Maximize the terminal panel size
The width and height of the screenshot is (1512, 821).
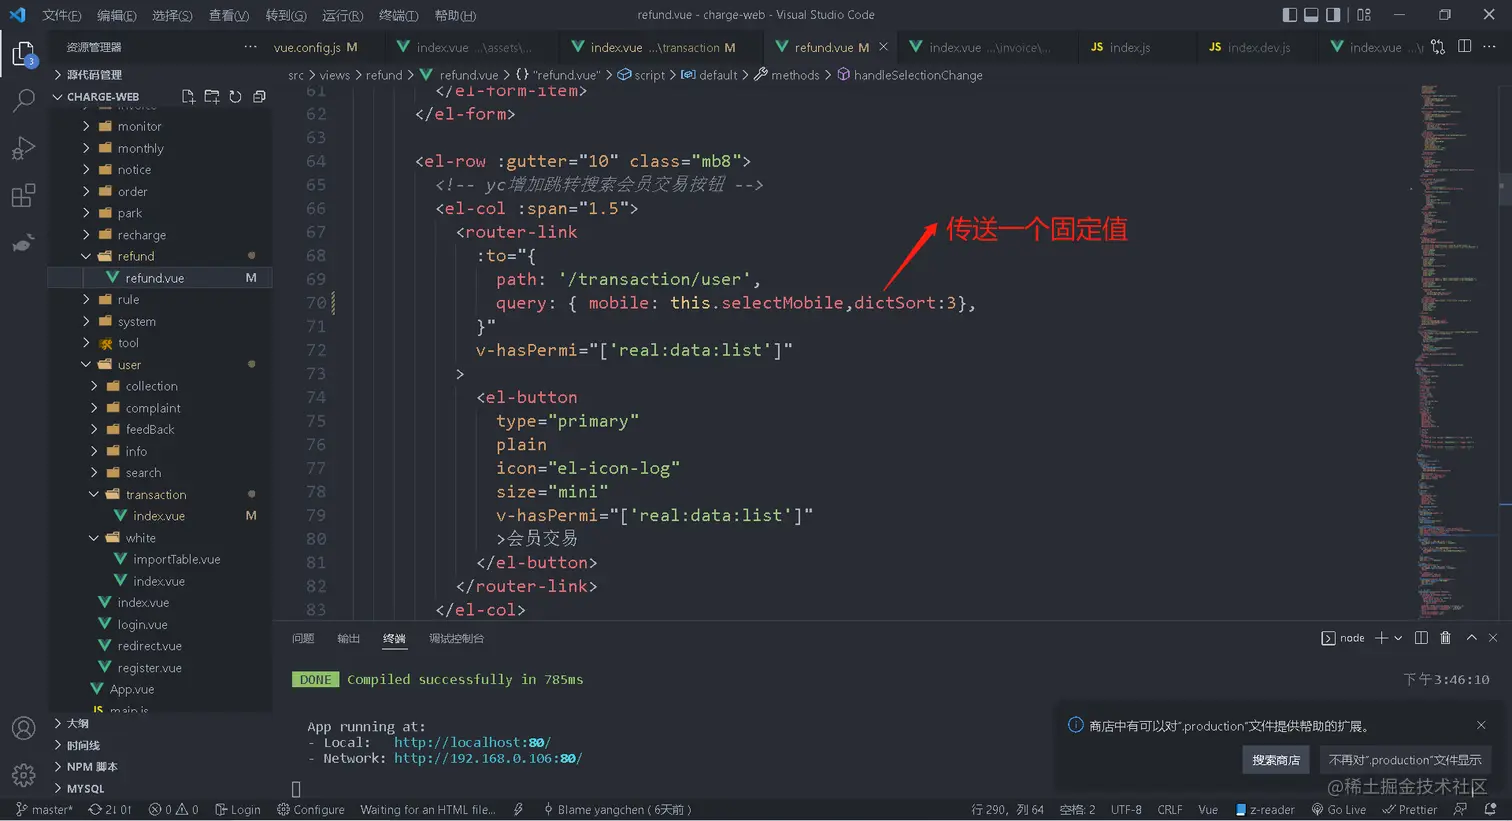coord(1471,638)
